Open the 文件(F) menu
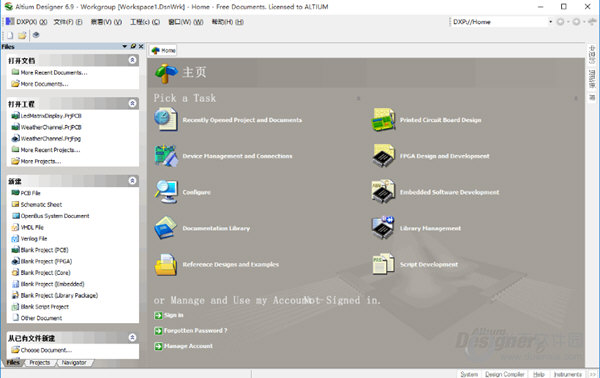Image resolution: width=600 pixels, height=378 pixels. pos(68,22)
